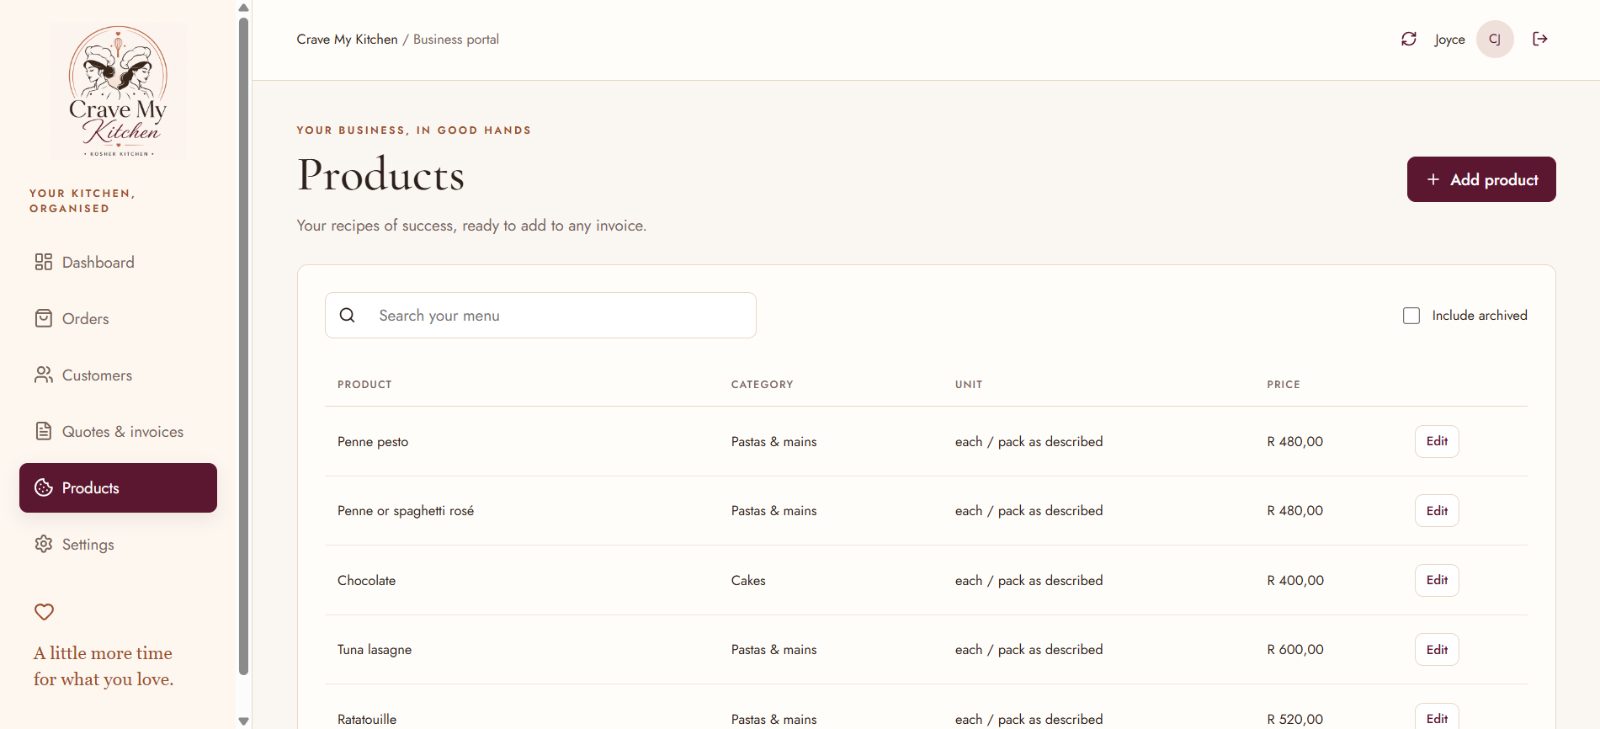Click the unit cell in Chocolate row

click(x=1029, y=580)
